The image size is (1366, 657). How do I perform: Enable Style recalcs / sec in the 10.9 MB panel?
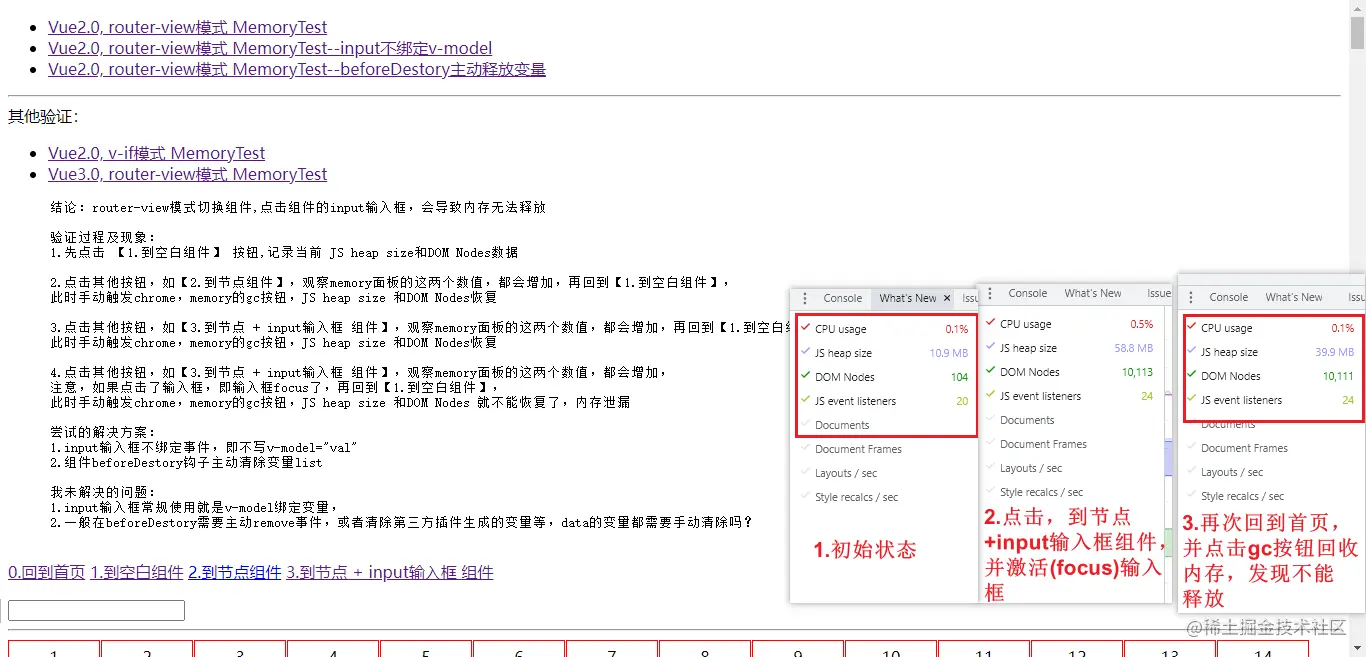coord(805,496)
